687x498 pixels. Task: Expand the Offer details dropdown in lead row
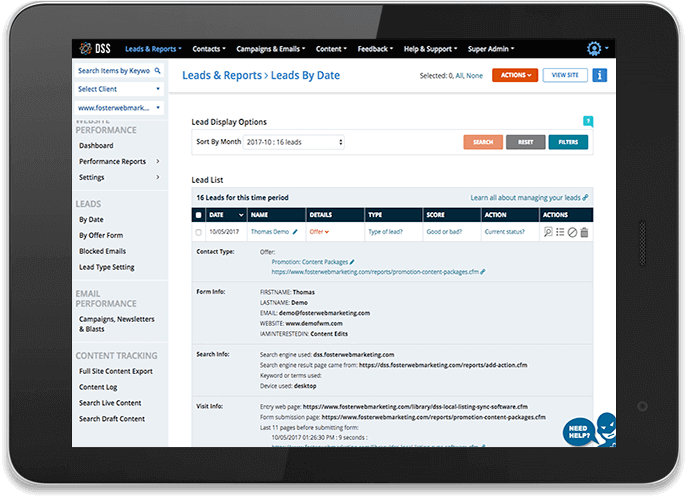pos(319,232)
